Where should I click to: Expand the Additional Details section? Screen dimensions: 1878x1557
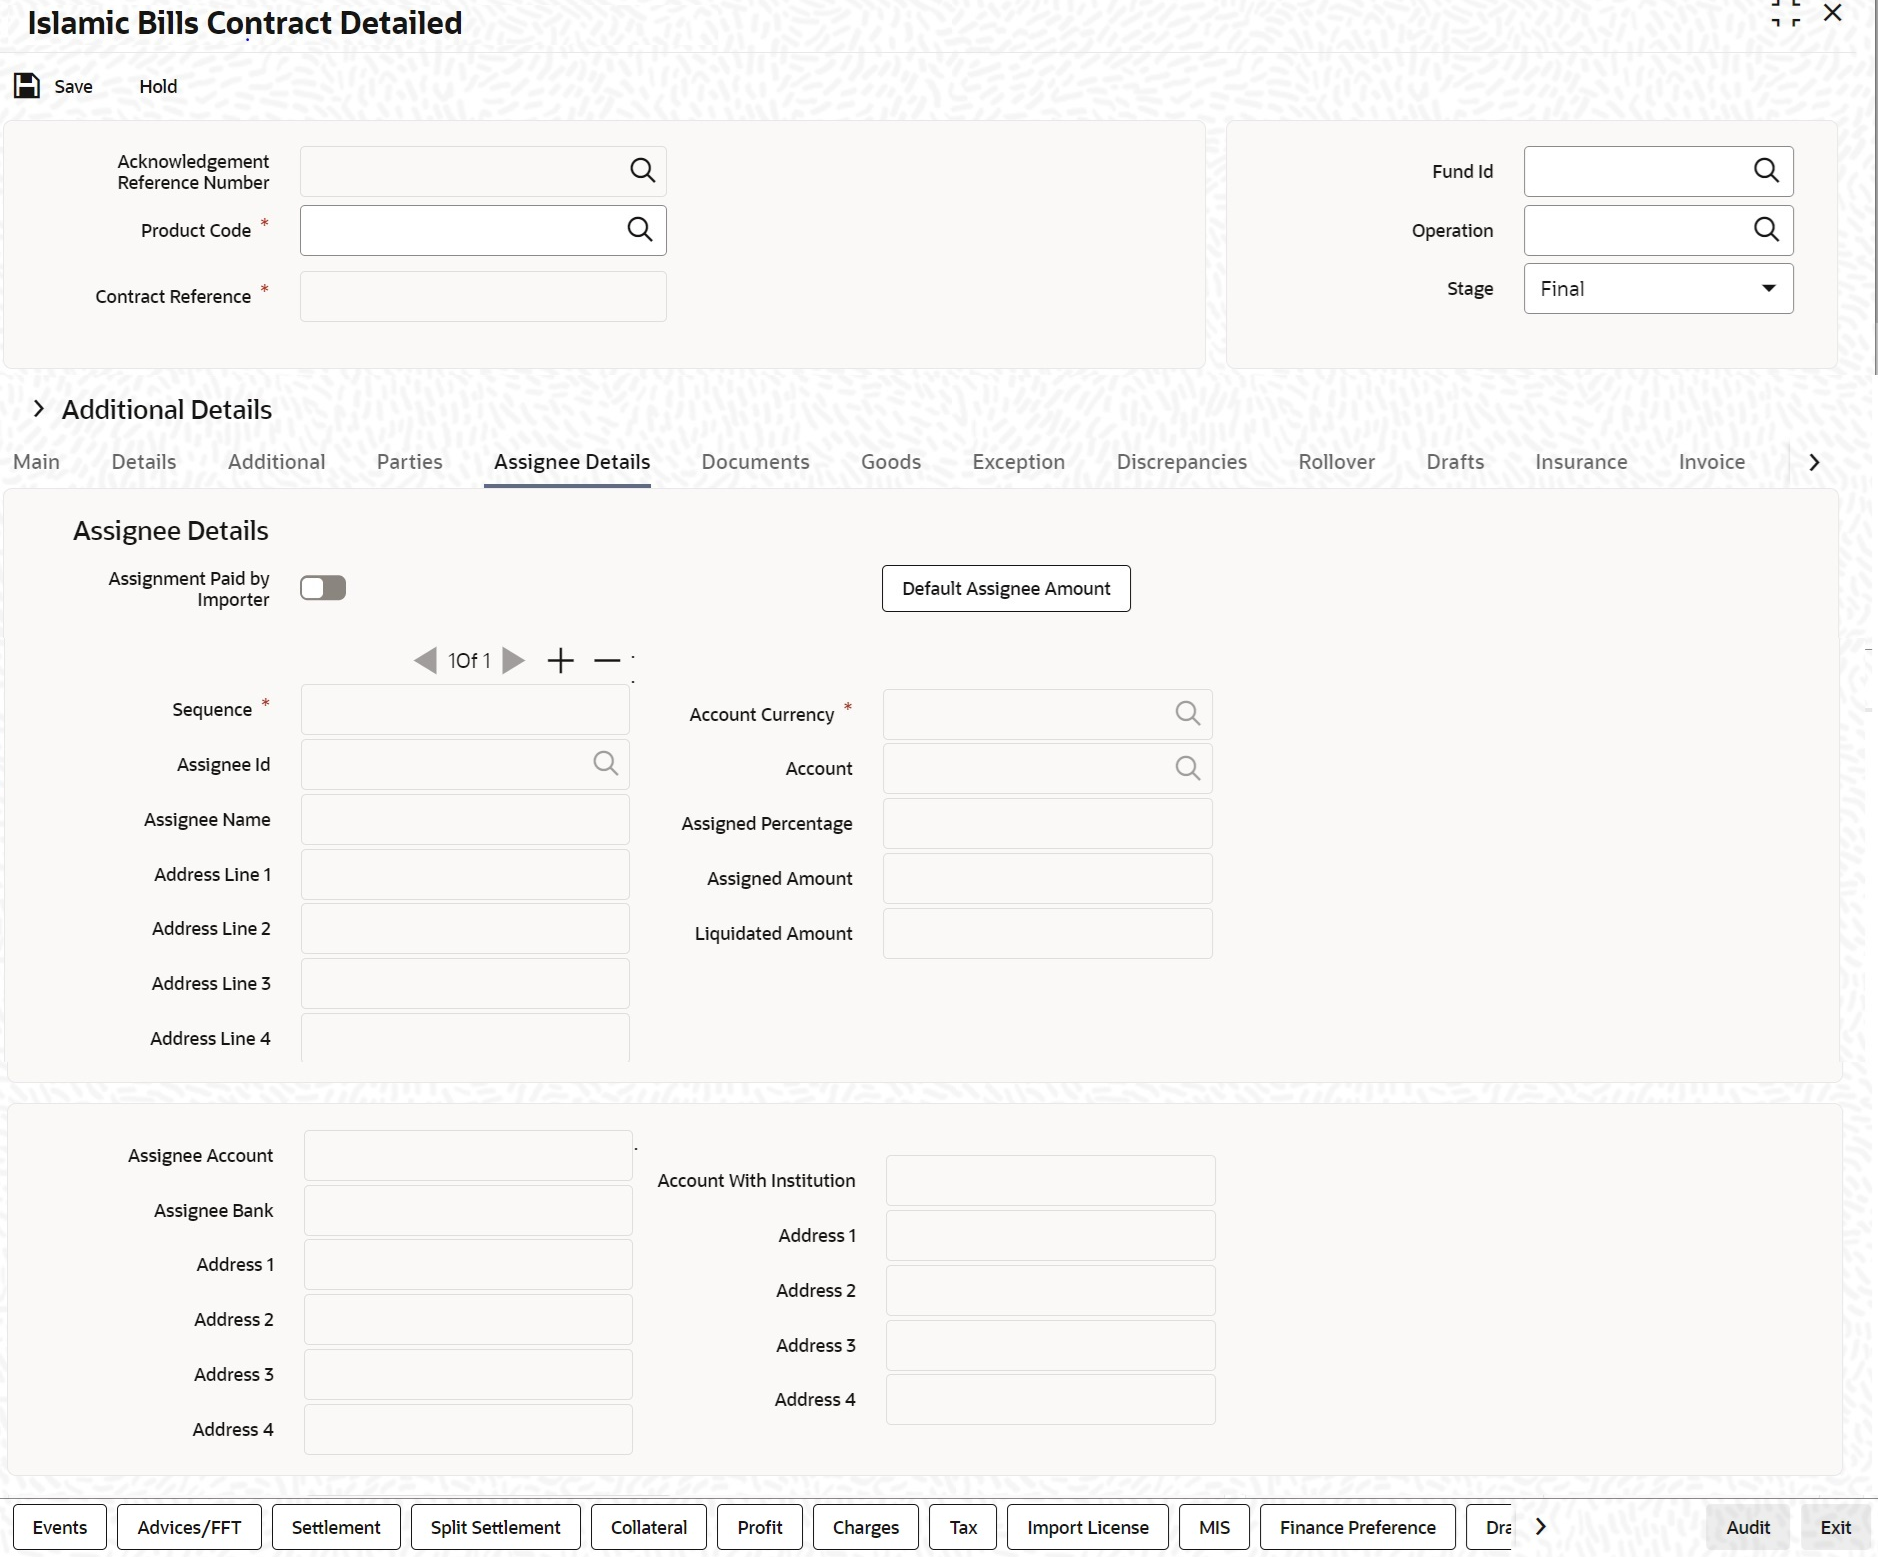point(39,409)
